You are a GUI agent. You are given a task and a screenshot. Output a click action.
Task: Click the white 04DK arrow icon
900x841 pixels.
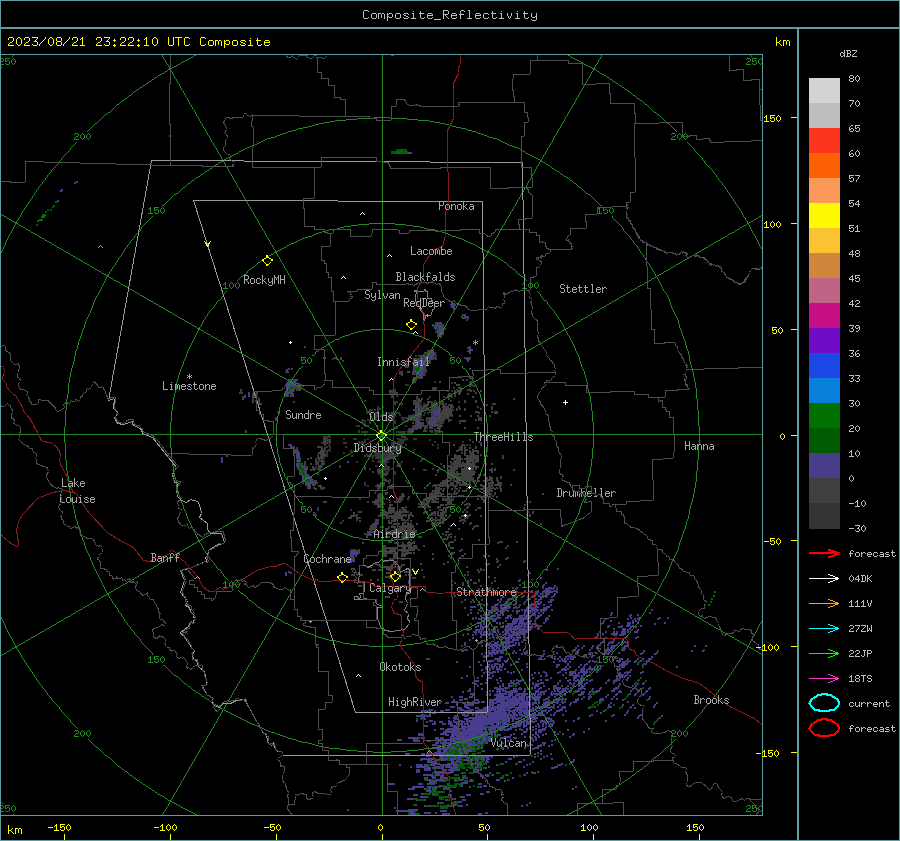click(824, 579)
